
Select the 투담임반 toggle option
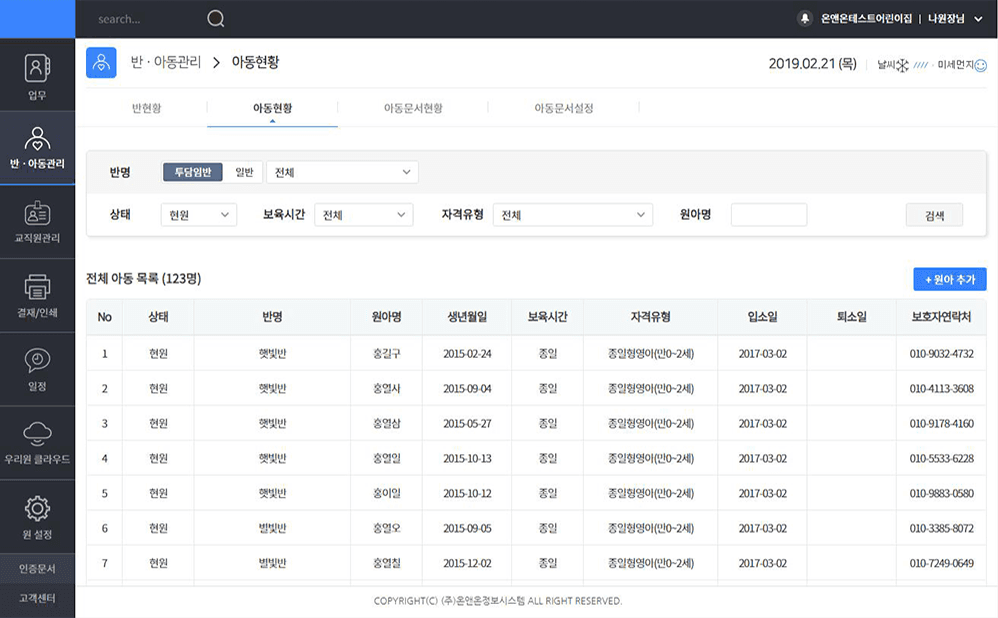point(192,172)
